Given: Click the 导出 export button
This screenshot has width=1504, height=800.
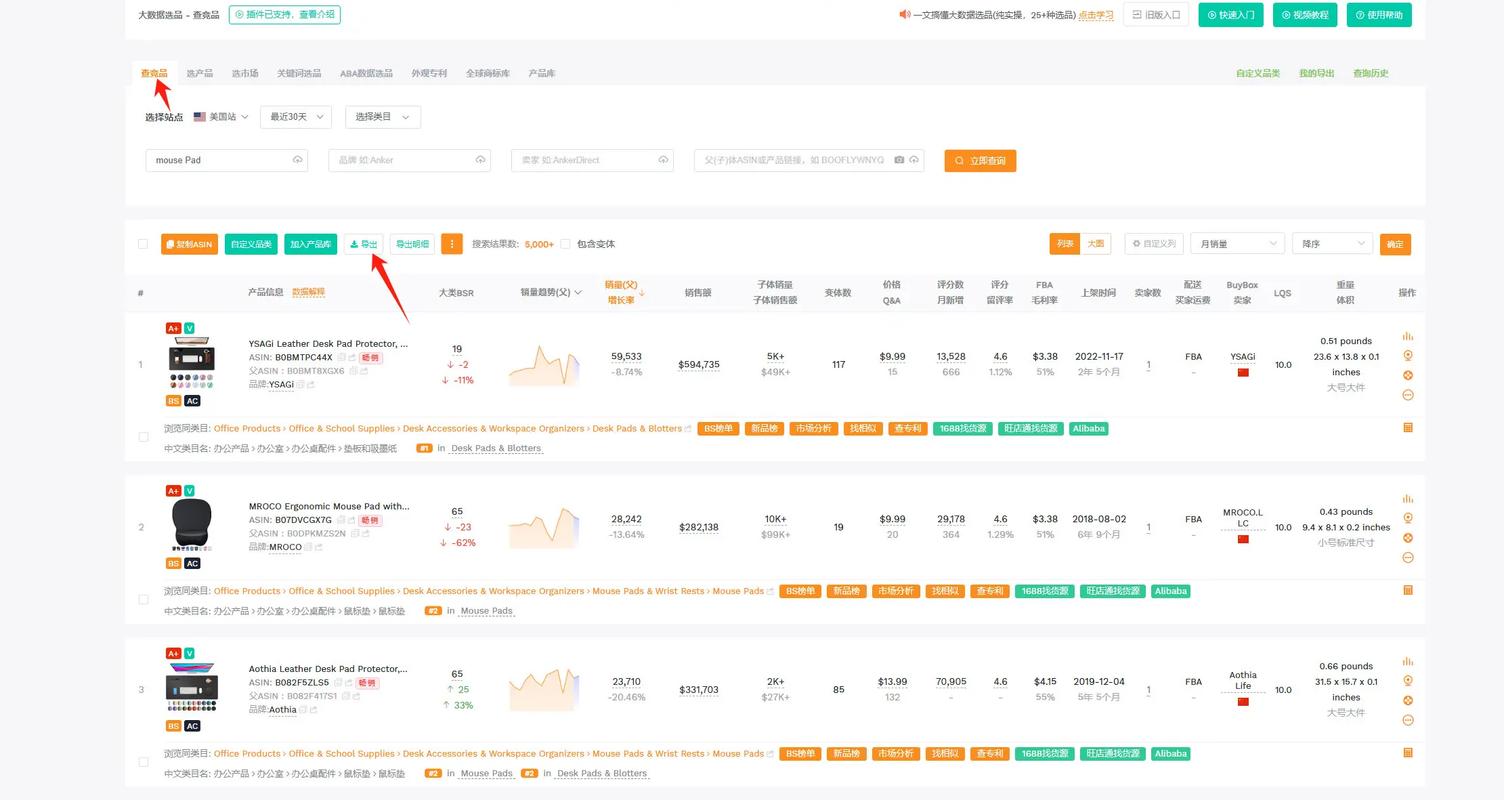Looking at the screenshot, I should 364,244.
